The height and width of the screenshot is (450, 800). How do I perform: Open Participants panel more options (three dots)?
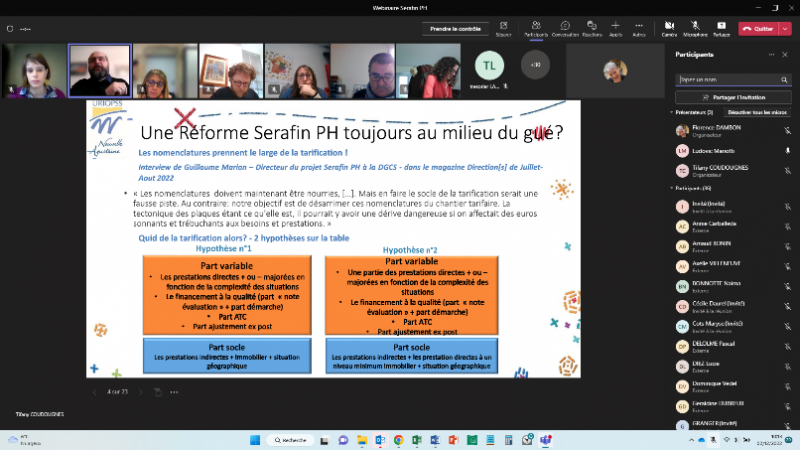point(771,55)
